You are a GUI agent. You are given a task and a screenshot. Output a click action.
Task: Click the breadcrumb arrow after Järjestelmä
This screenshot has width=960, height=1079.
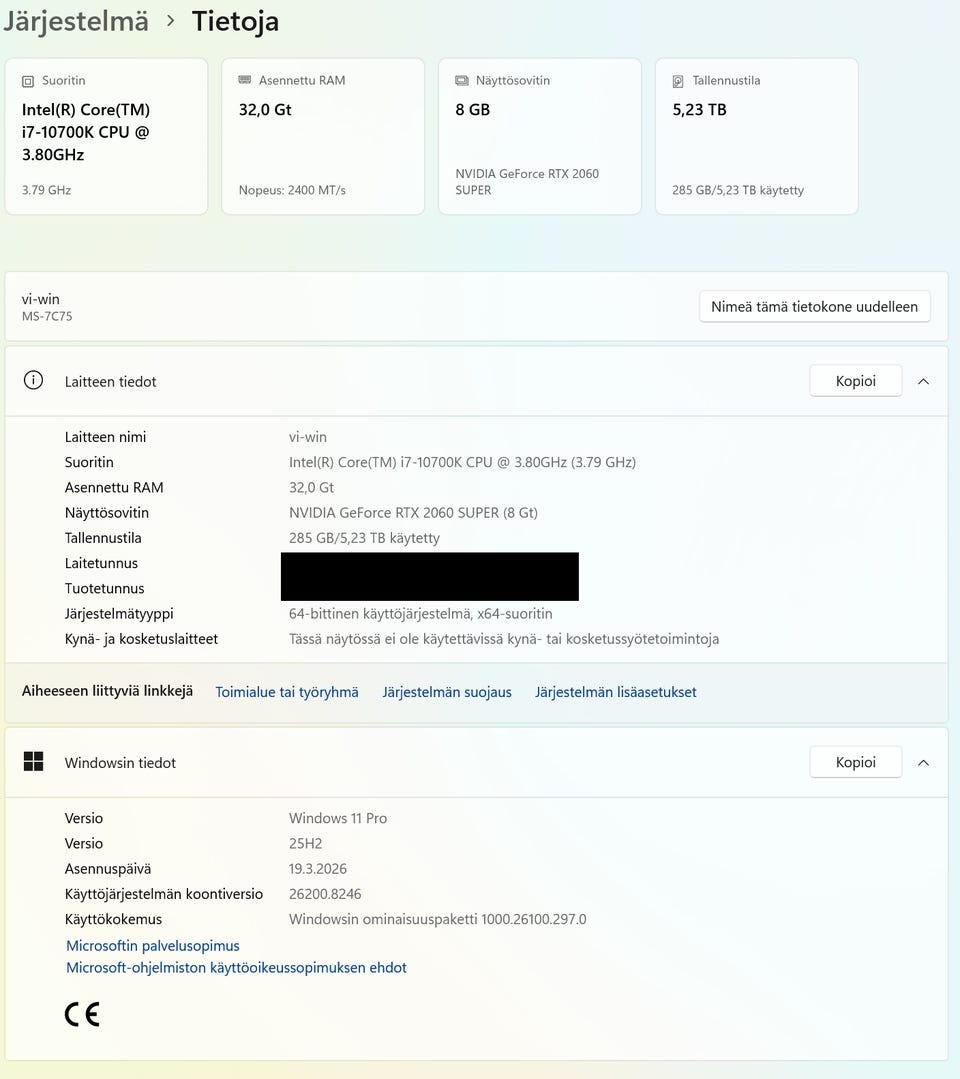pyautogui.click(x=171, y=21)
